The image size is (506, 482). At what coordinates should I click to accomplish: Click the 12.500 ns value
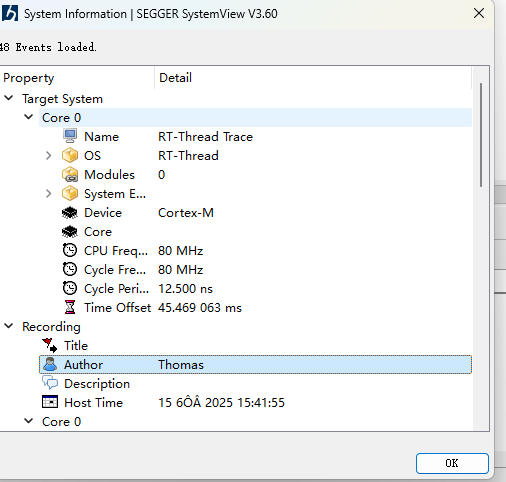185,289
